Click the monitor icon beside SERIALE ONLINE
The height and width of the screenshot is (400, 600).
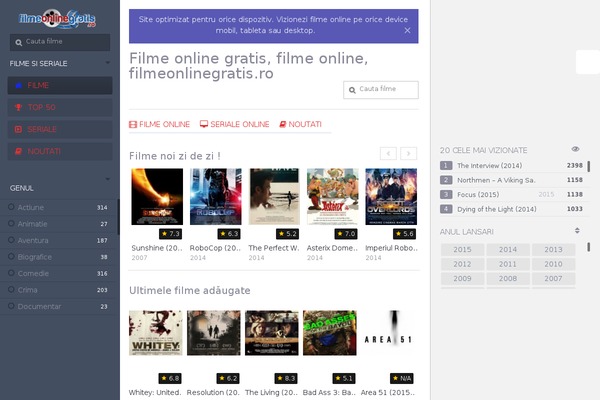[204, 124]
